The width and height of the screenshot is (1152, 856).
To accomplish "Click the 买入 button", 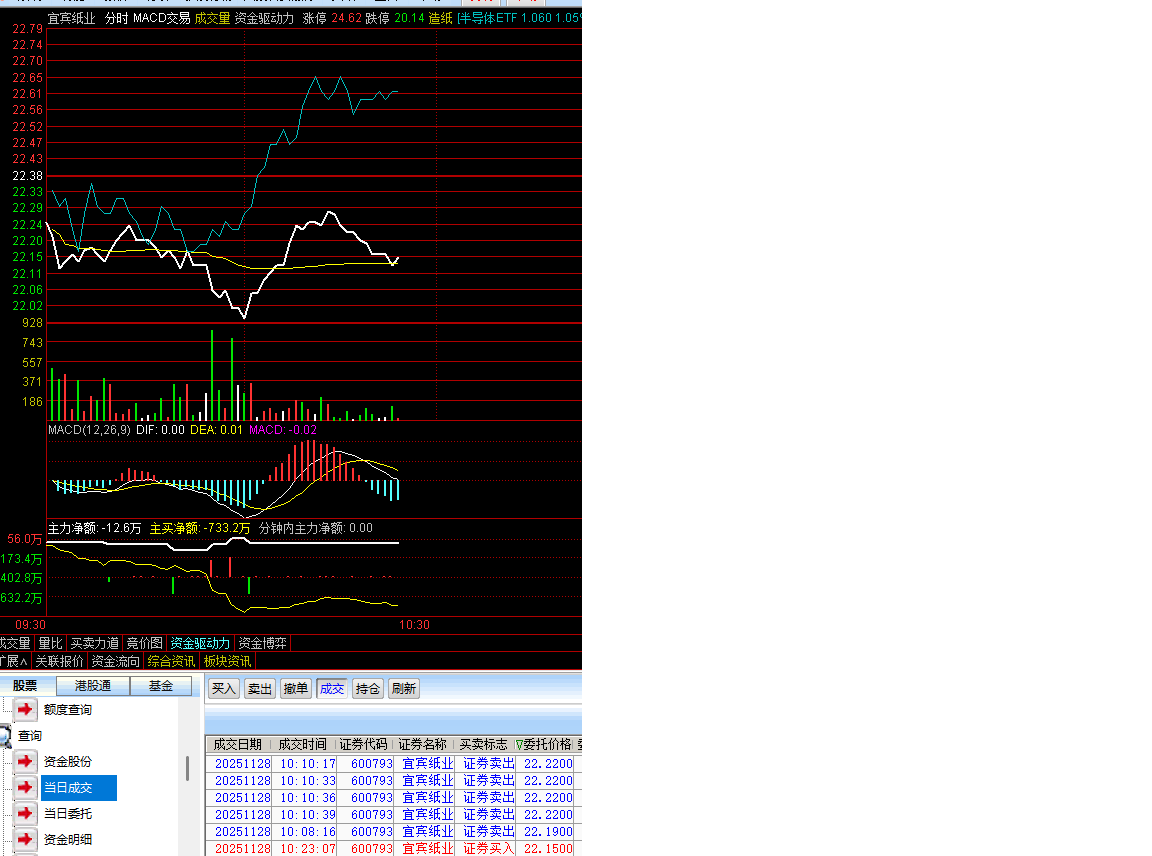I will [223, 688].
